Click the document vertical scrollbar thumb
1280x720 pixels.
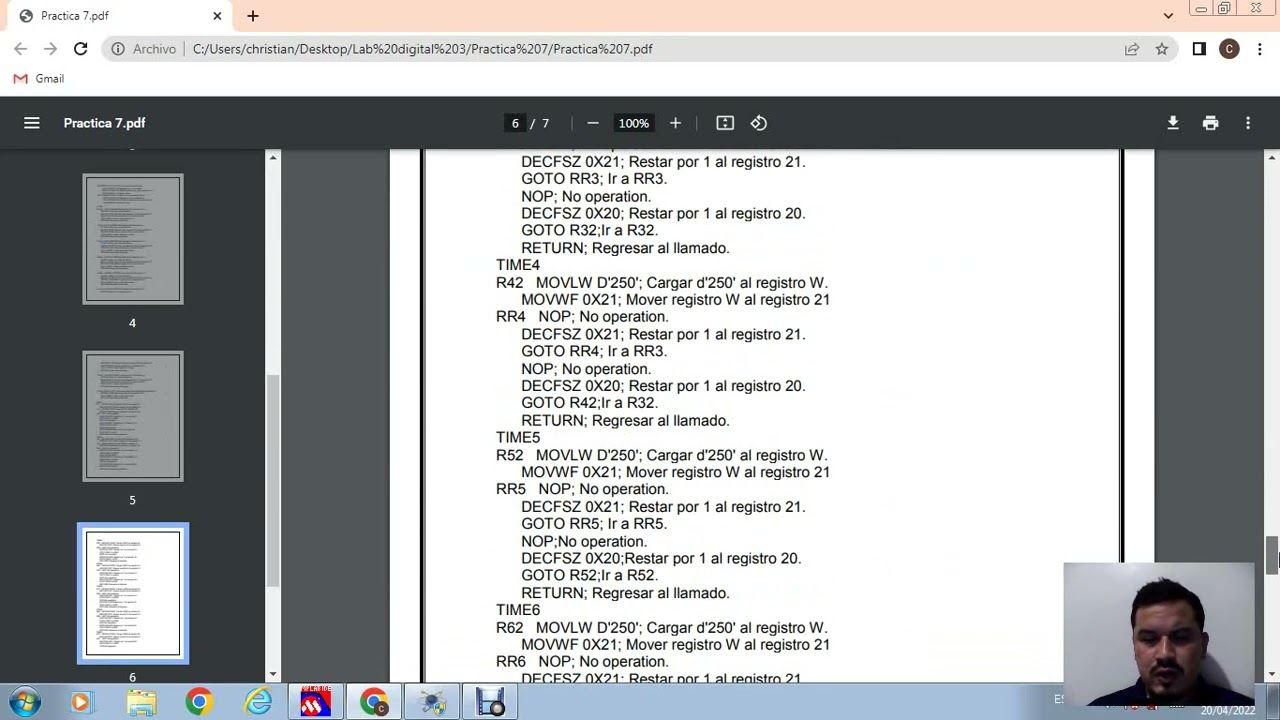[1272, 555]
